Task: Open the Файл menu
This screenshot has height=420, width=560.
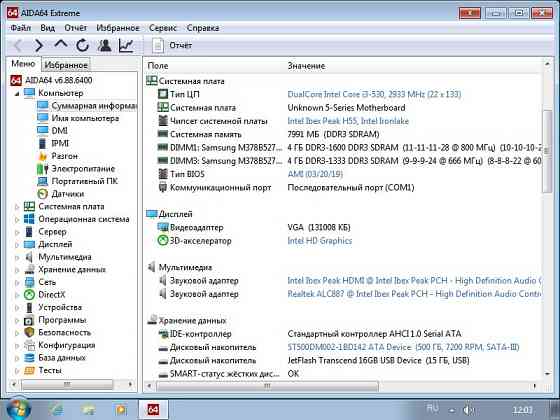Action: coord(20,28)
